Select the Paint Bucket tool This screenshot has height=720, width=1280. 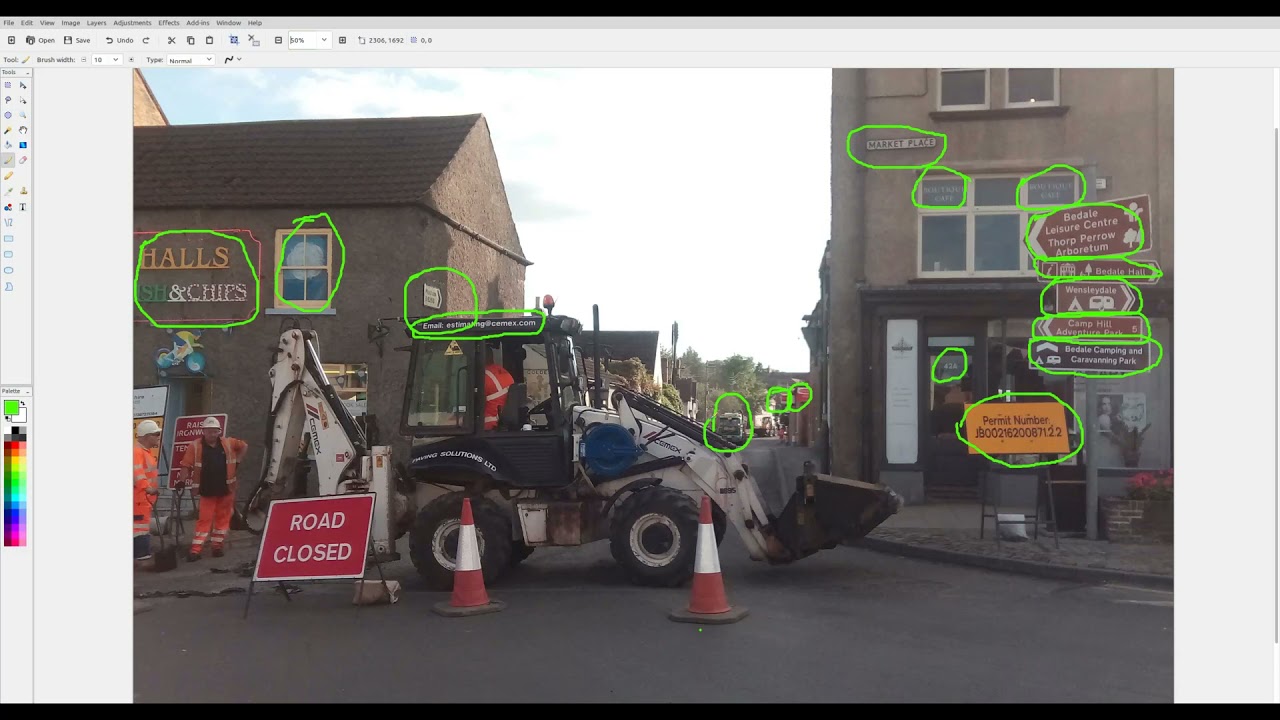(8, 145)
